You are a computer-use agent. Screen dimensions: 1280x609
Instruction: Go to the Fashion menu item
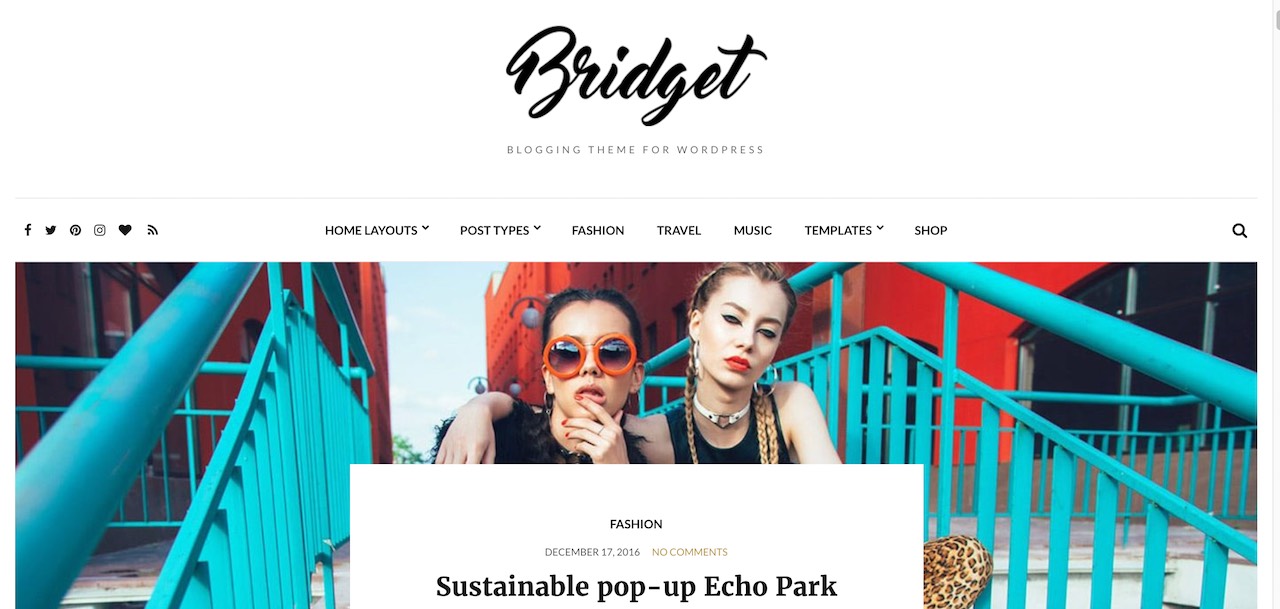pyautogui.click(x=598, y=230)
